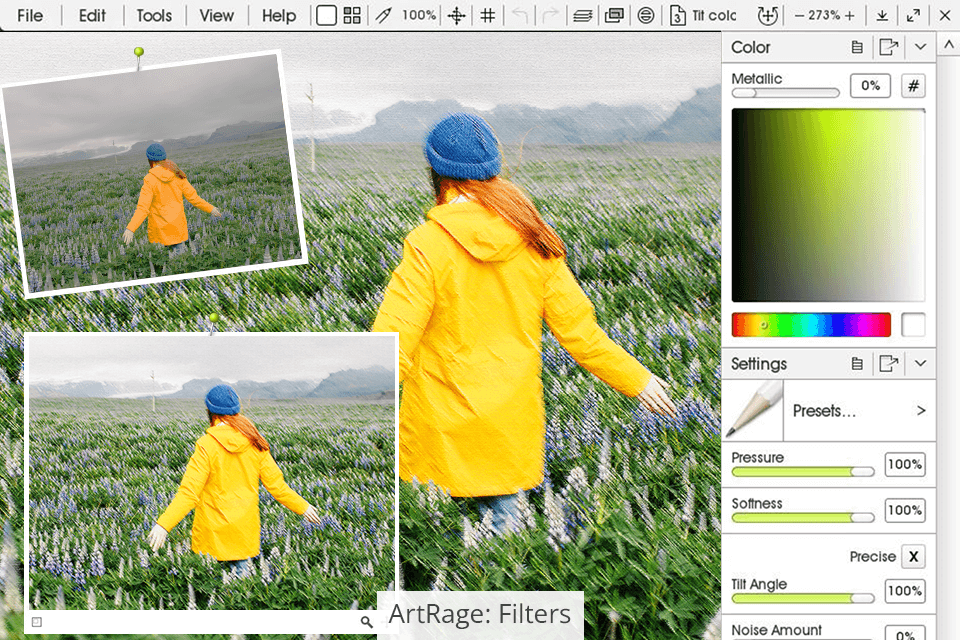
Task: Adjust the Tilt Angle slider
Action: coord(803,598)
